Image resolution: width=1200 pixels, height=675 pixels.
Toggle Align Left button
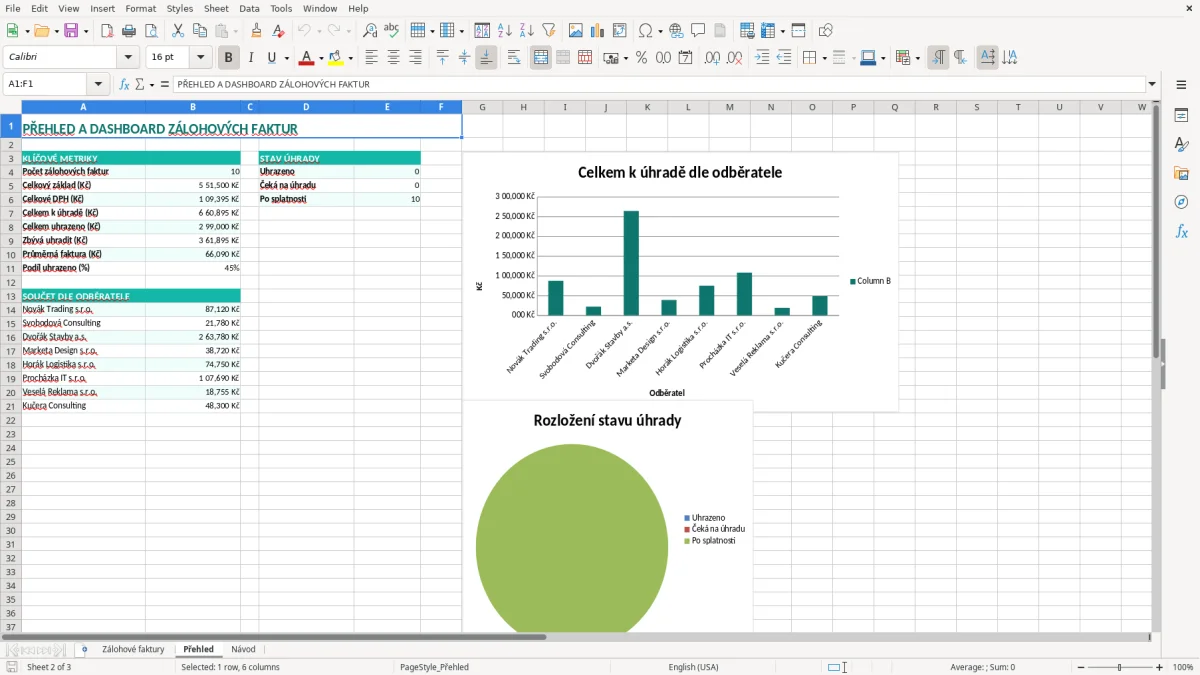click(x=371, y=58)
